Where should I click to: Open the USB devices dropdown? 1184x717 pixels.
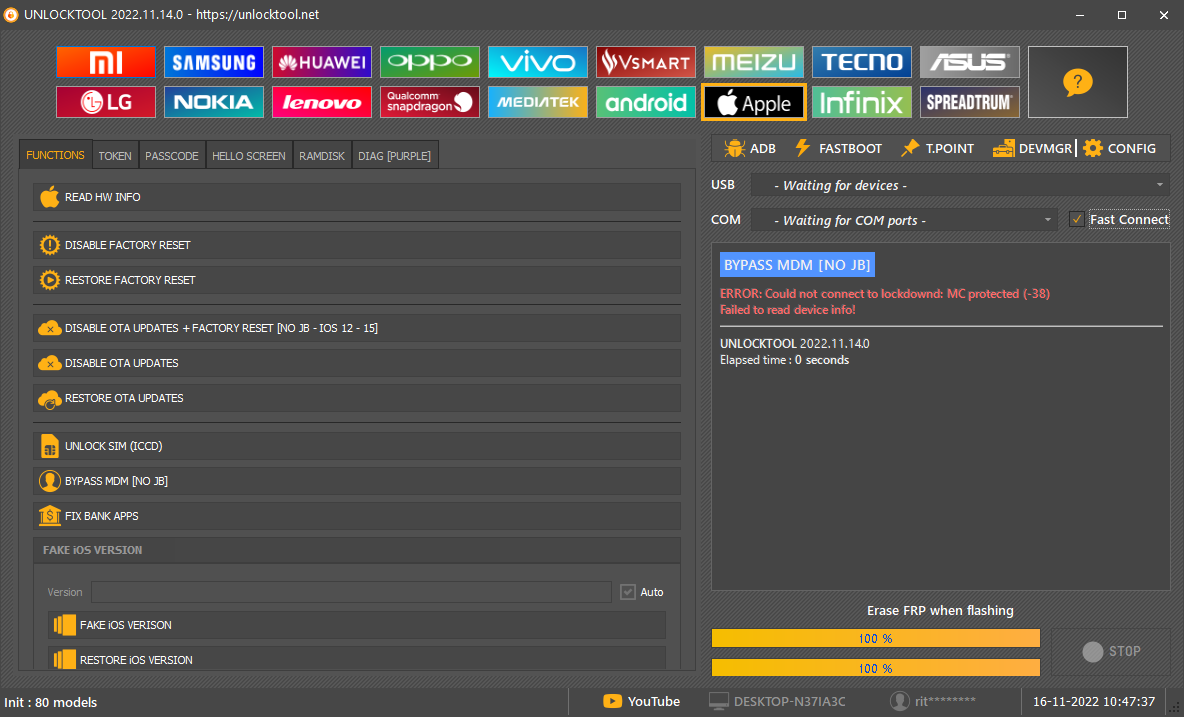point(960,185)
